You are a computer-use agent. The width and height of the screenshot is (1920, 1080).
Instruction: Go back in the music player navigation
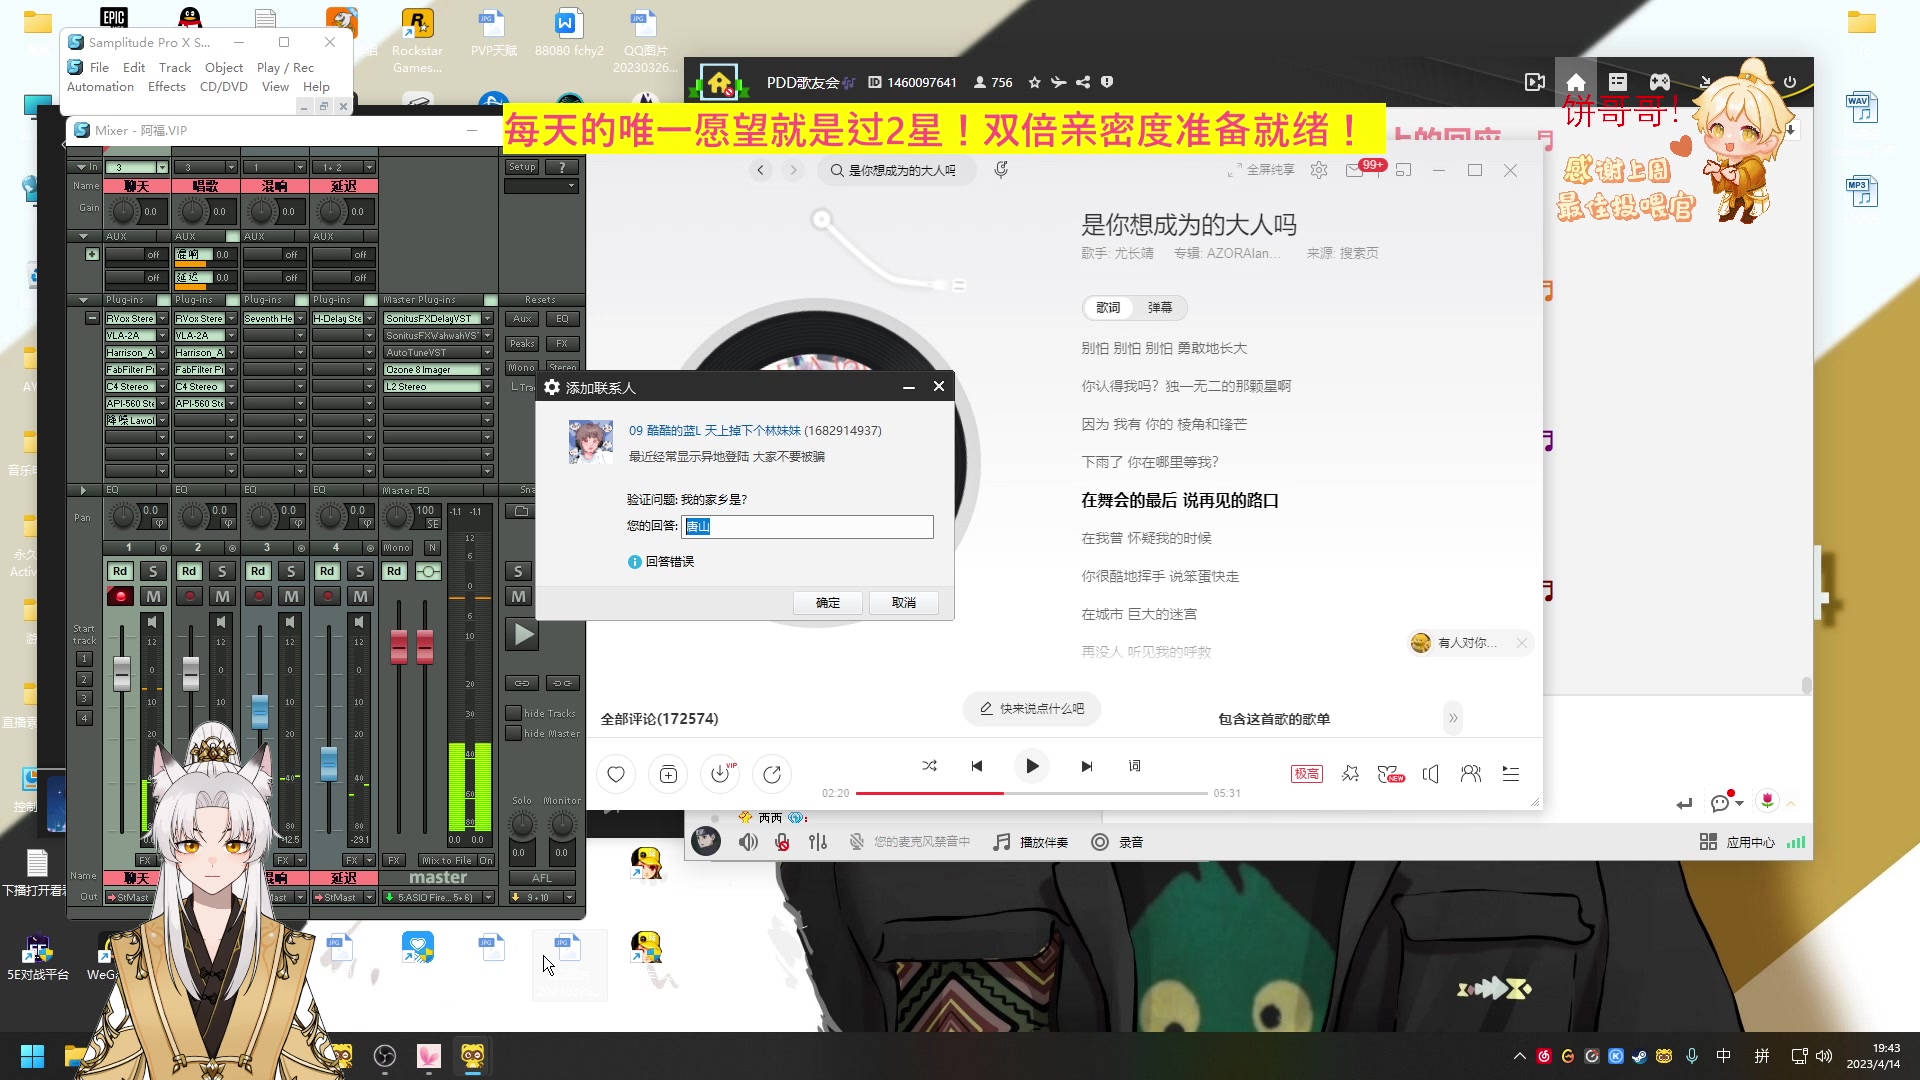click(761, 170)
